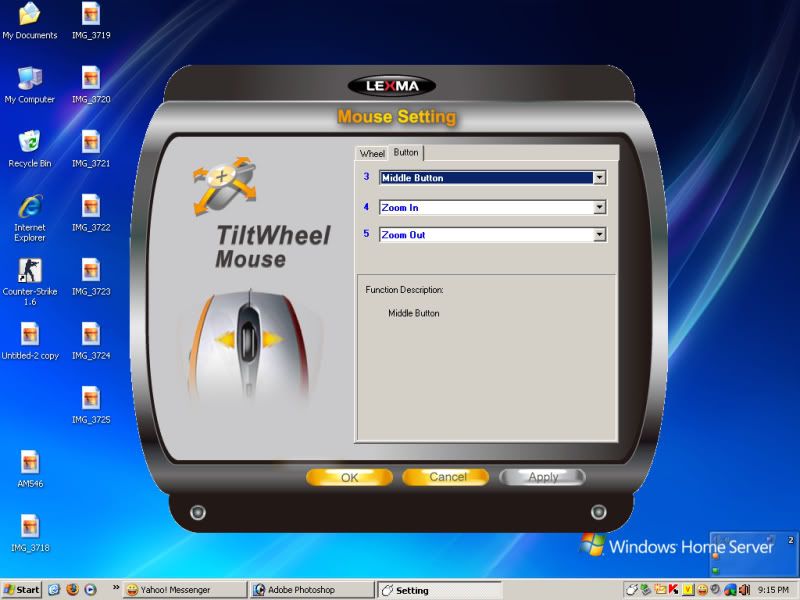The width and height of the screenshot is (800, 600).
Task: Switch to the Wheel tab
Action: tap(372, 154)
